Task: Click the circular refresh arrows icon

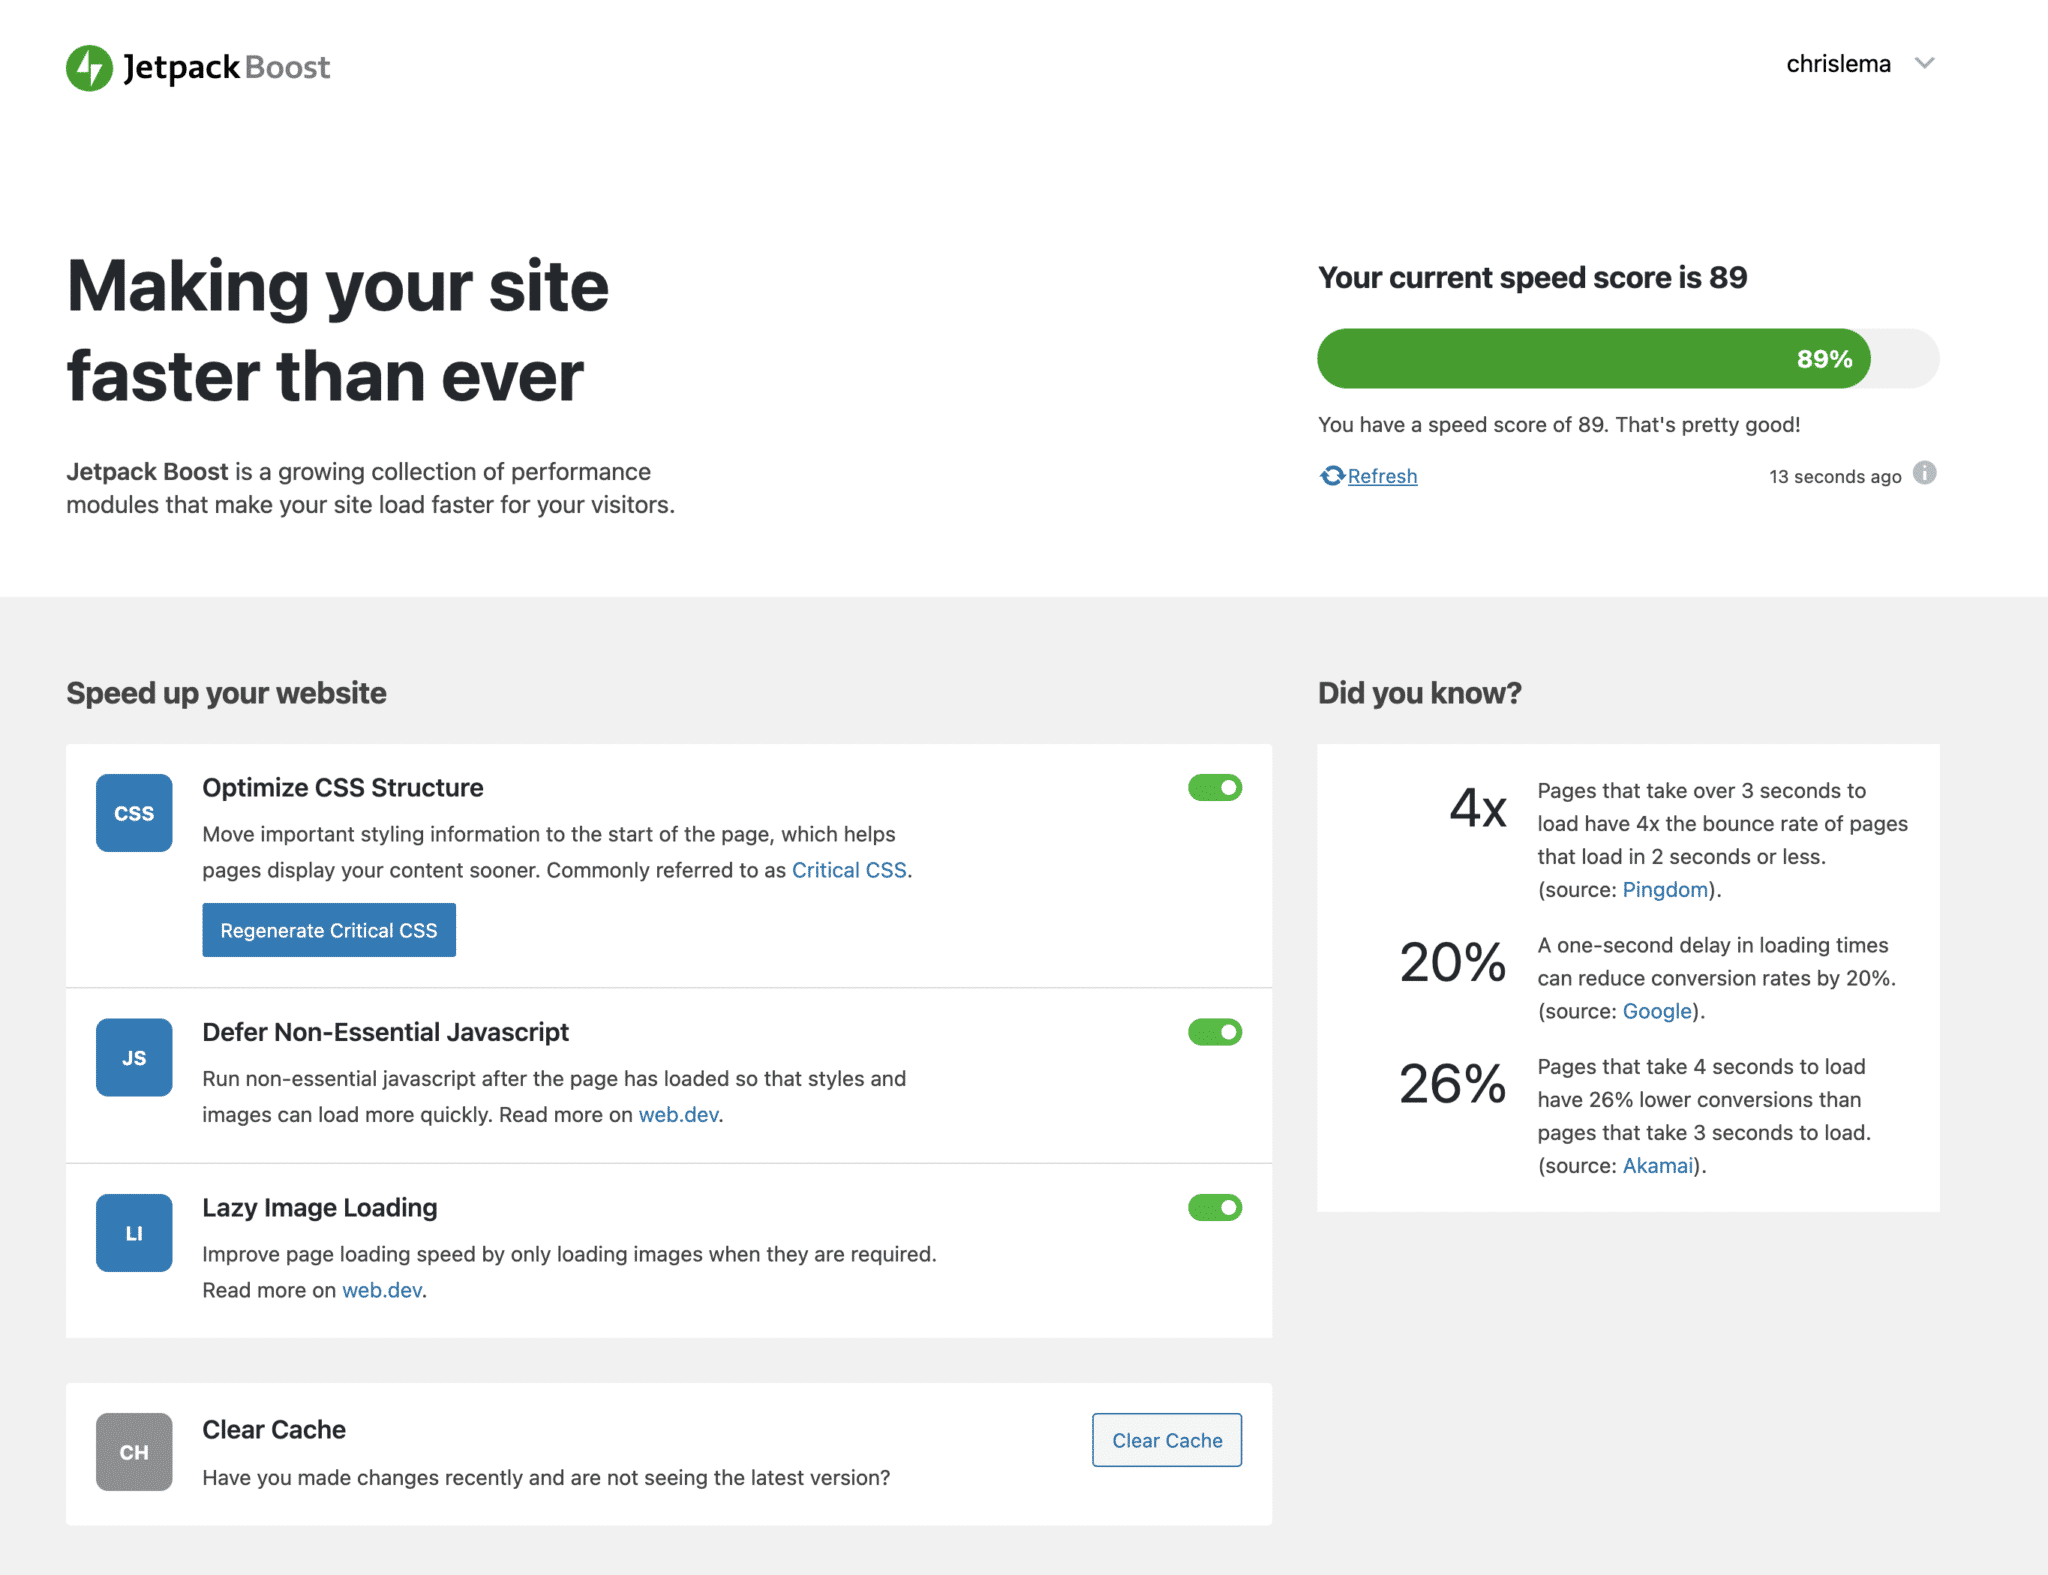Action: (1331, 476)
